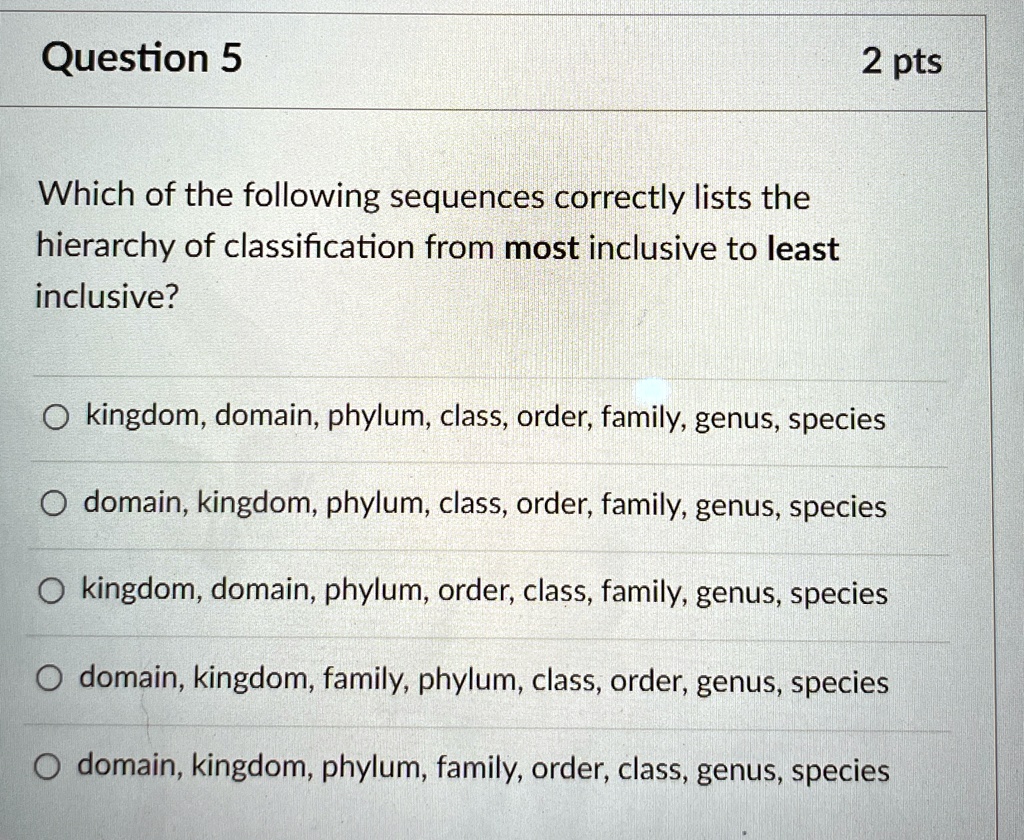This screenshot has width=1024, height=840.
Task: Click the '2 pts' points label
Action: pos(900,62)
